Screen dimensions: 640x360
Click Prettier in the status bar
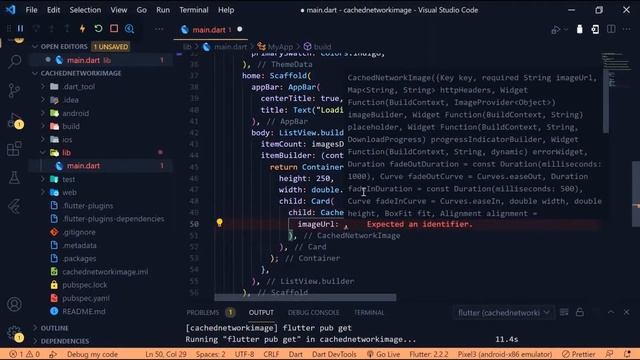(579, 354)
